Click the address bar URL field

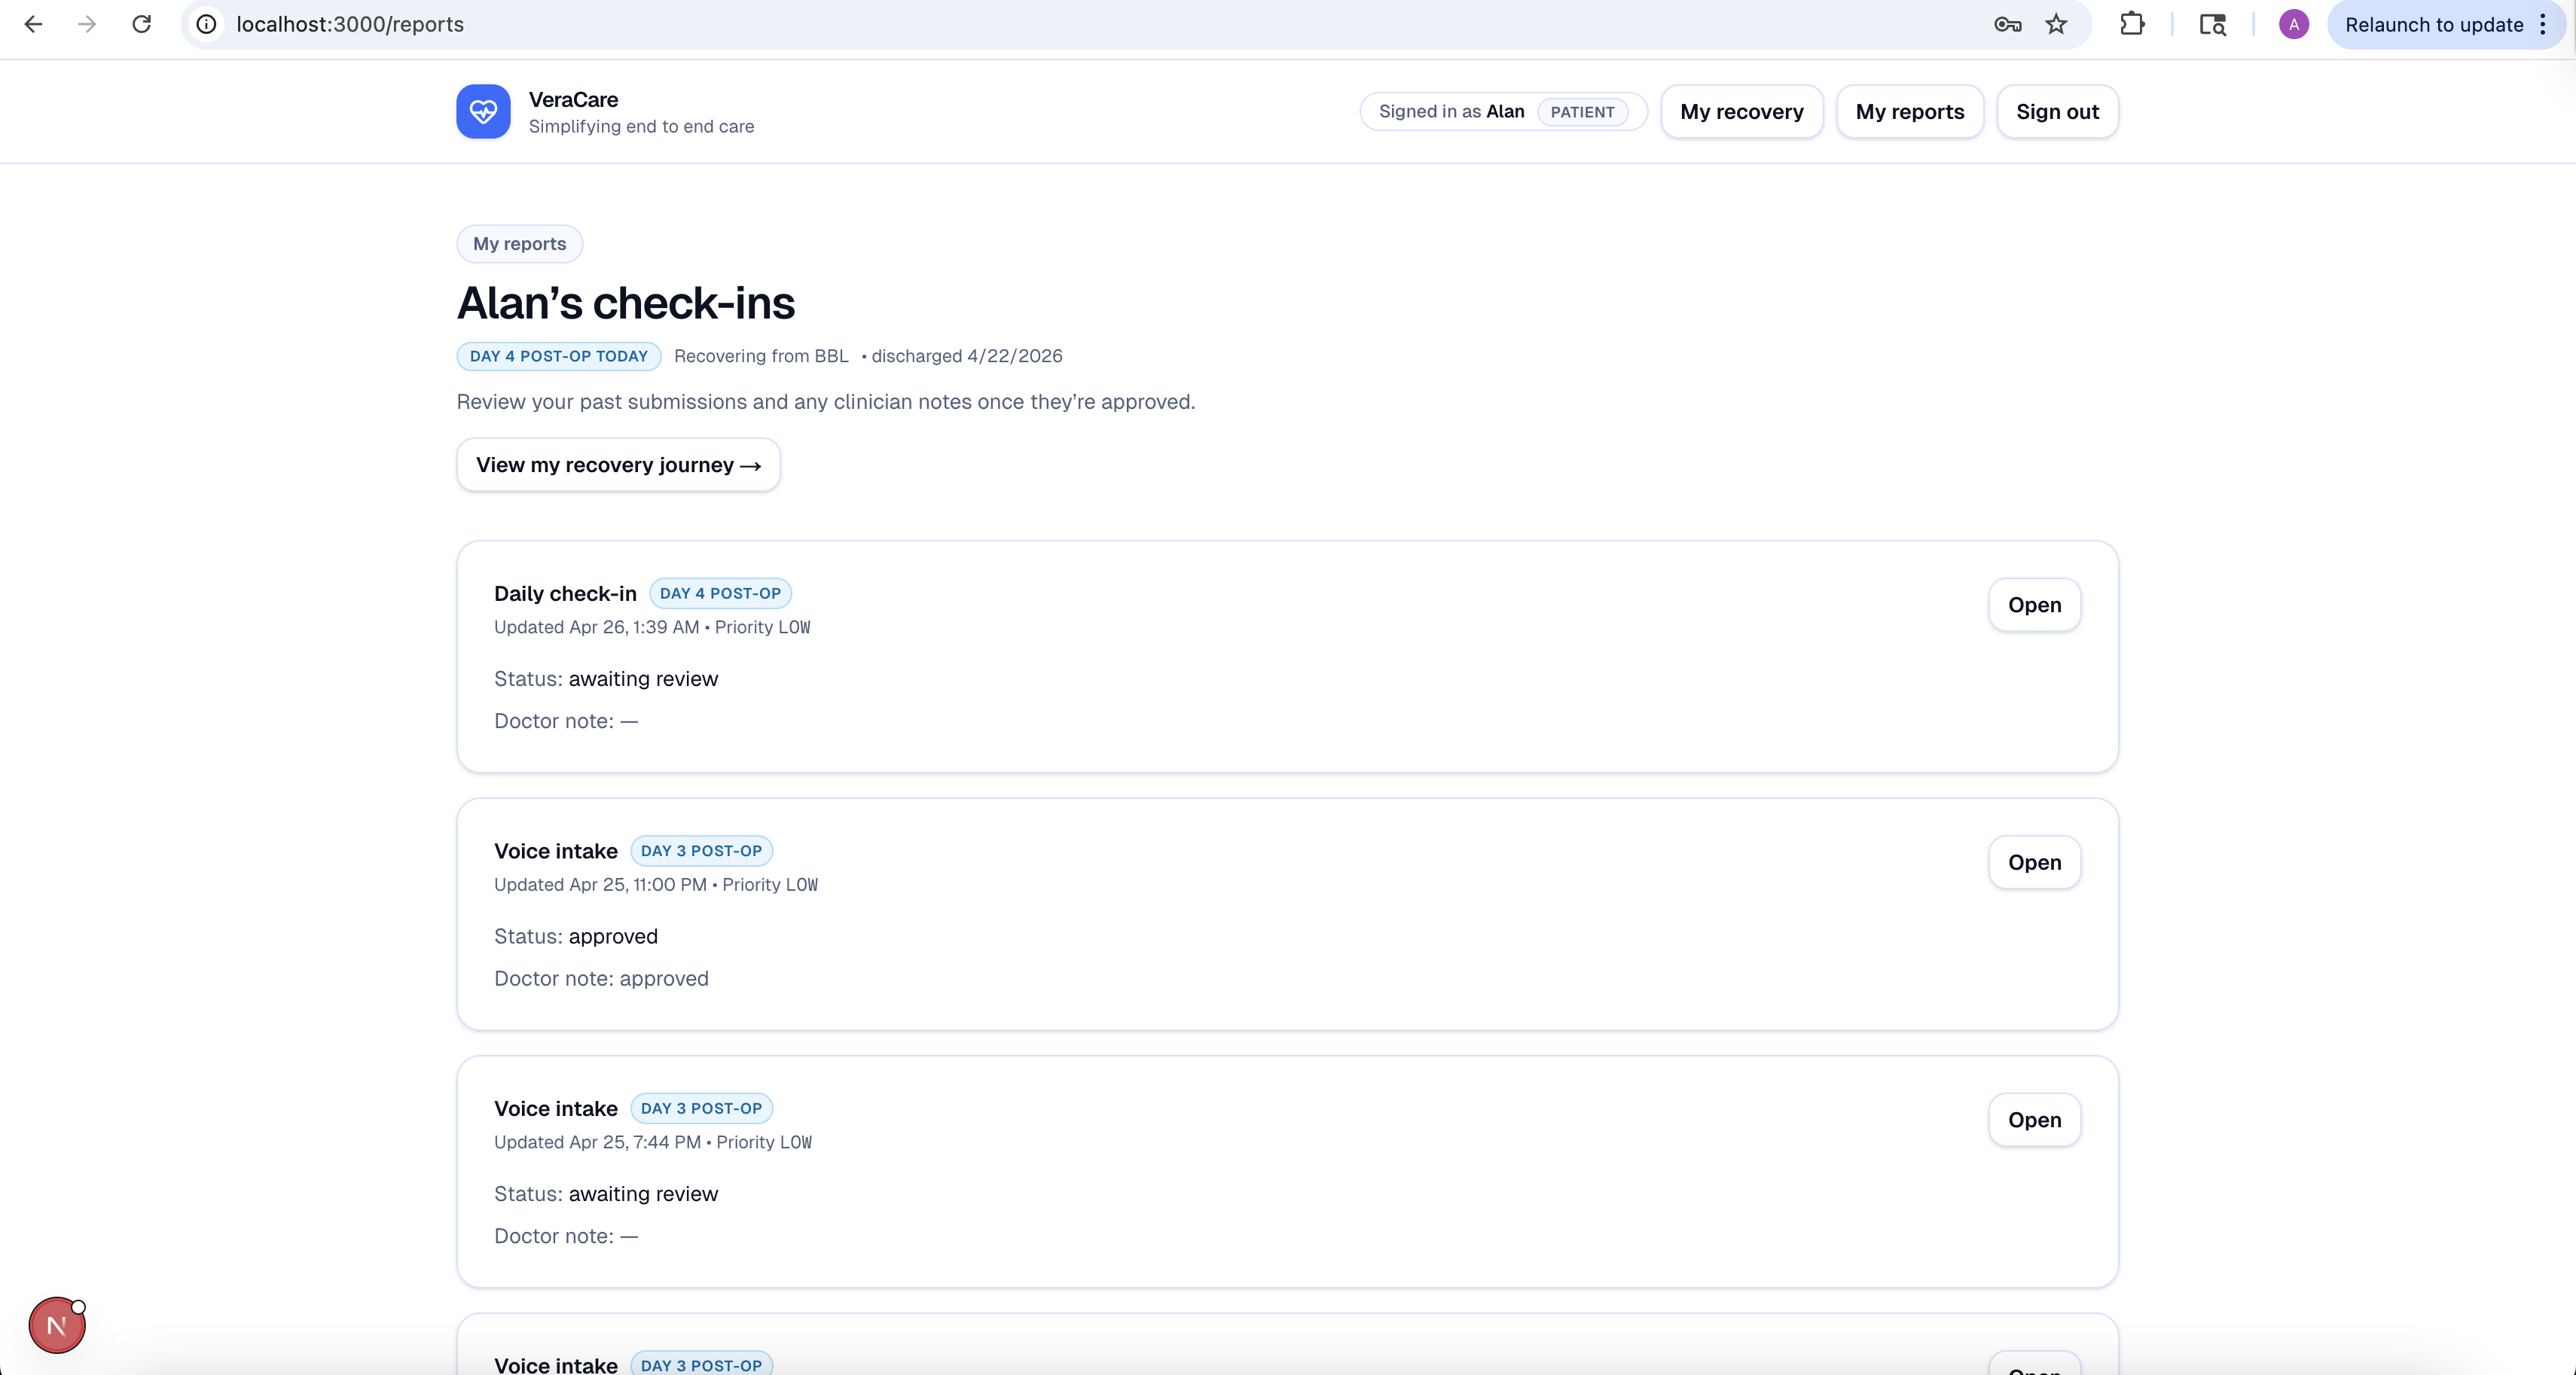1000,24
